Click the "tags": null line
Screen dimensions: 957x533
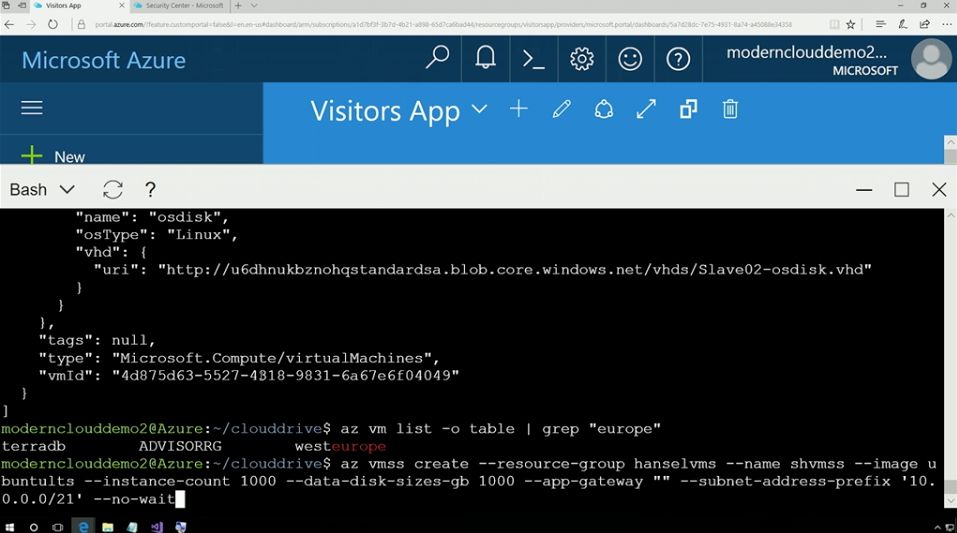(97, 340)
